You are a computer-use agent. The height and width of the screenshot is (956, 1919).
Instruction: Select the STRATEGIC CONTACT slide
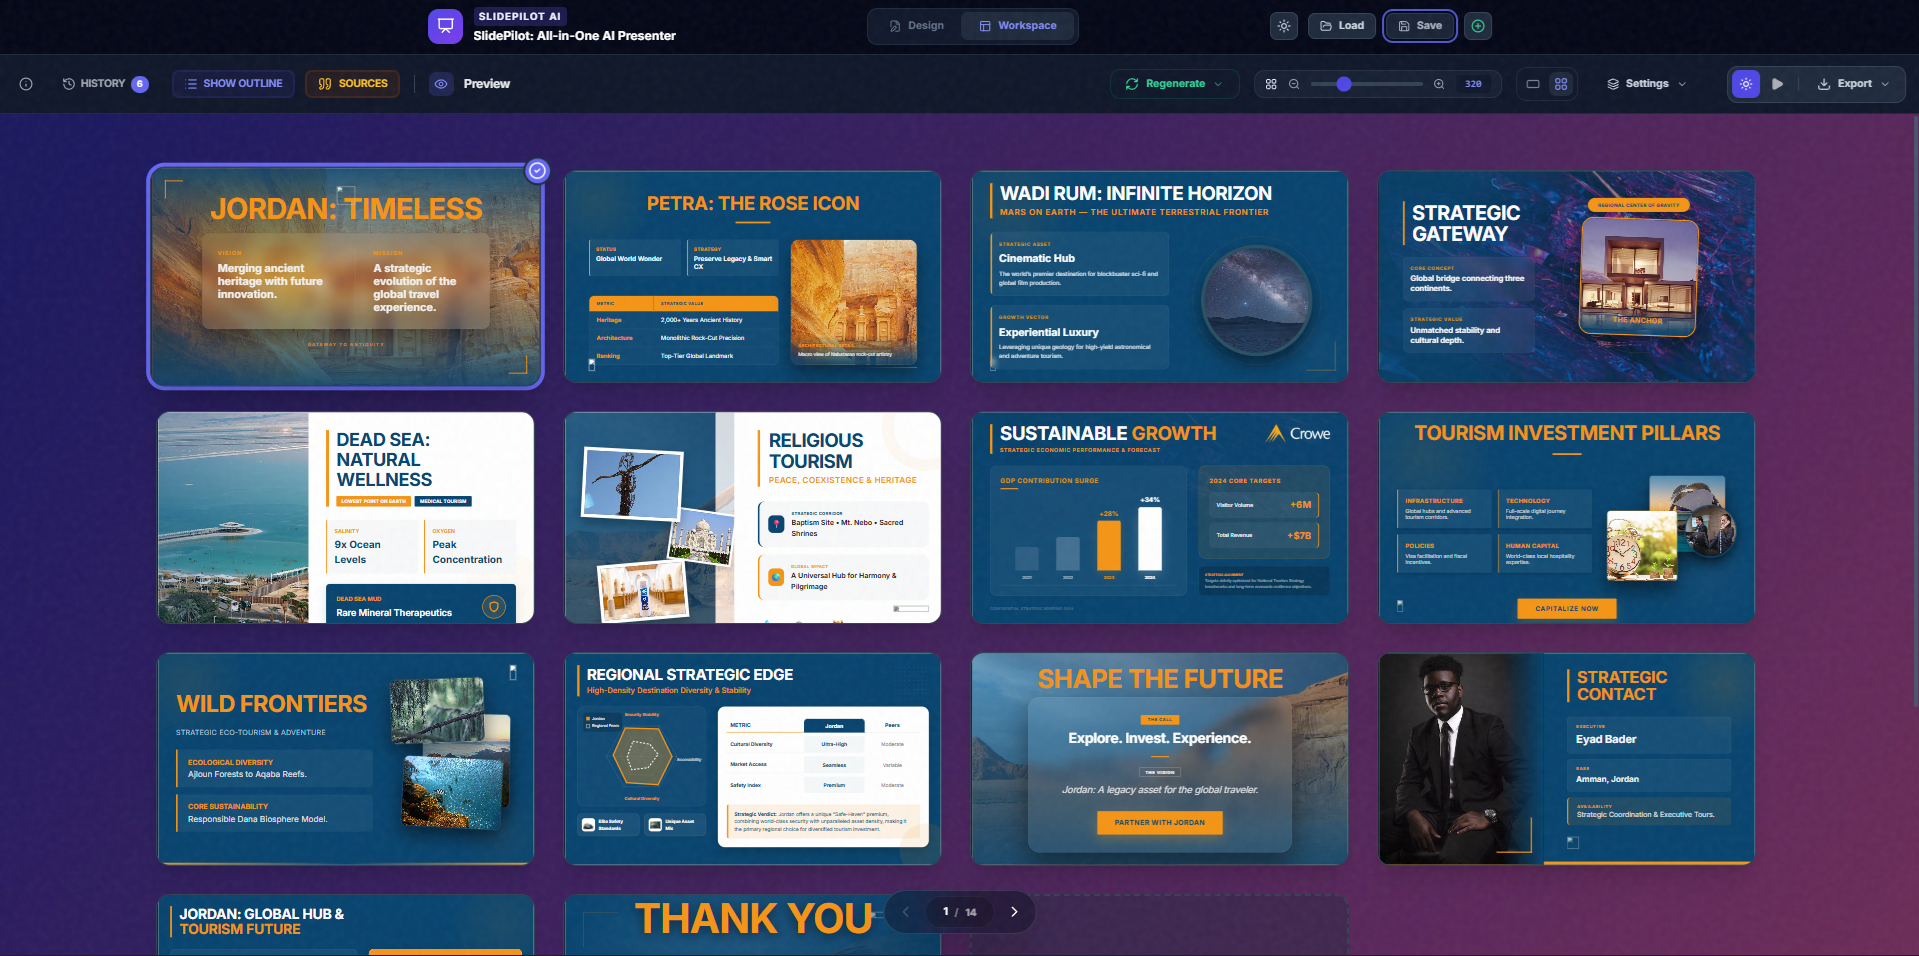1567,759
